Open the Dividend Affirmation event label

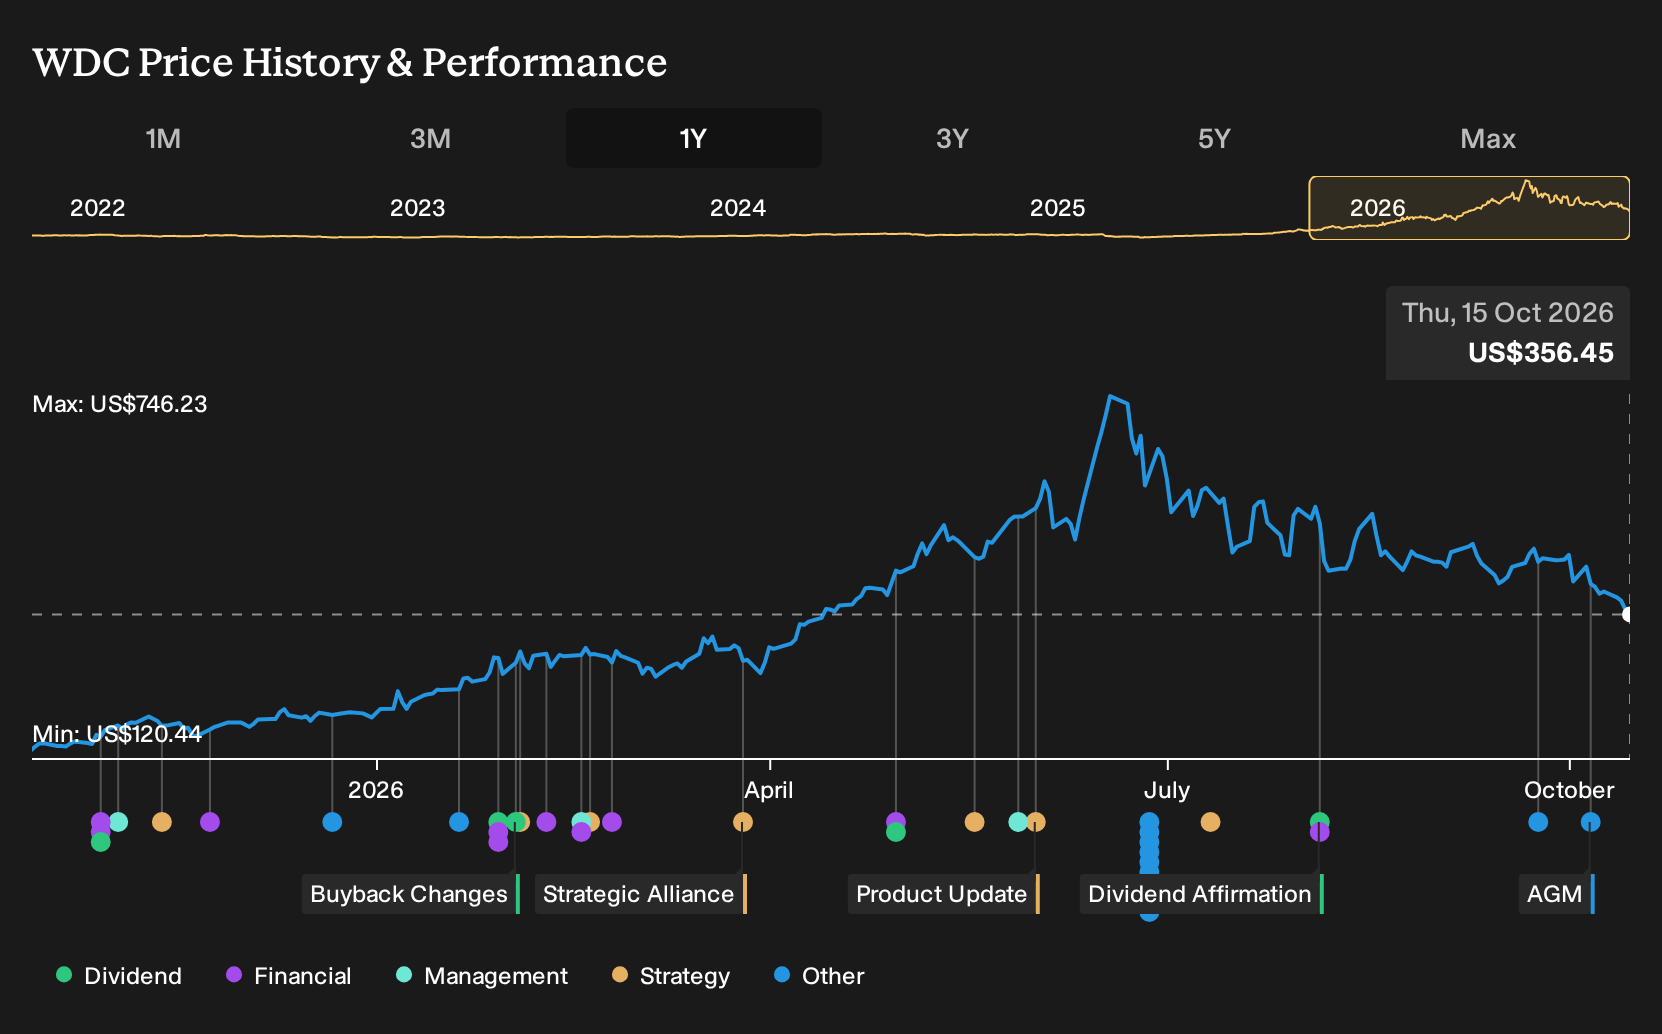coord(1202,894)
